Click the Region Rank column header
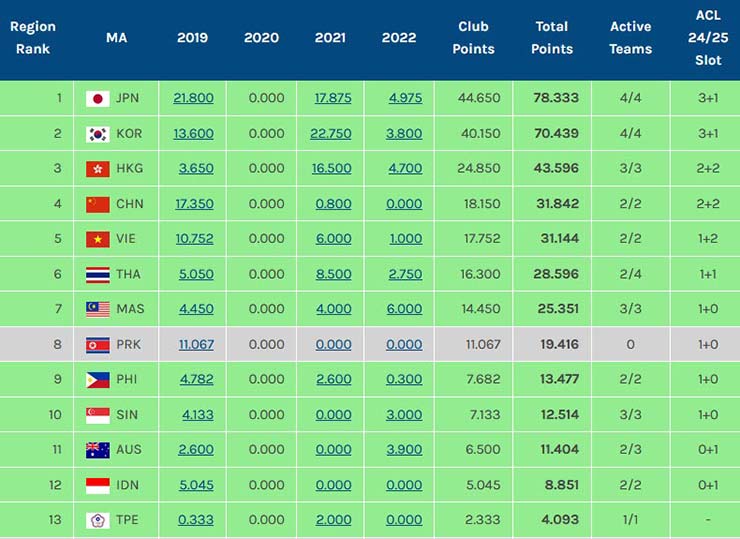The width and height of the screenshot is (740, 539). click(33, 38)
